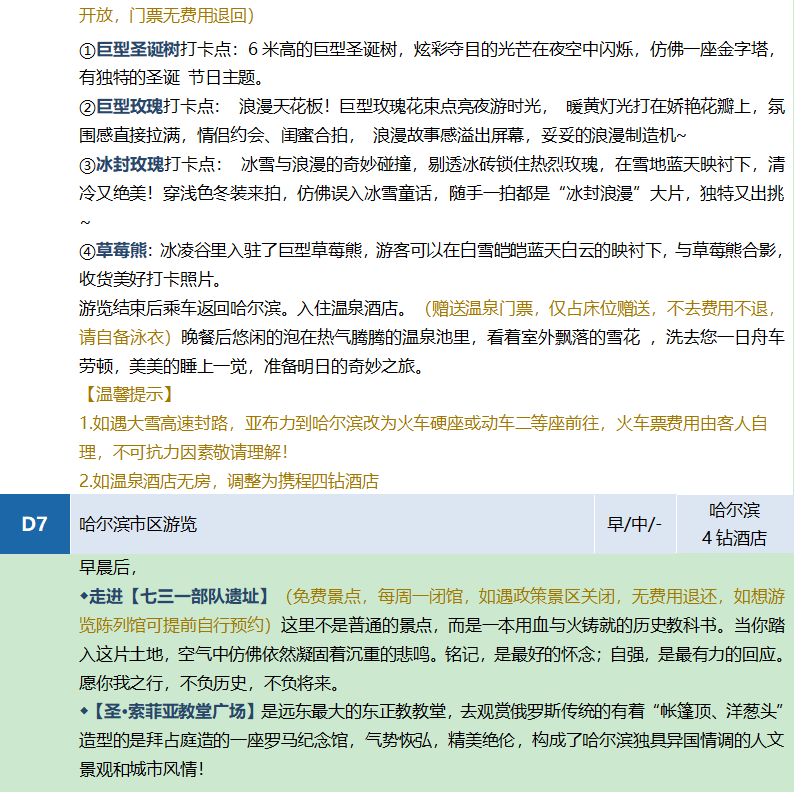Click the 早/中/- meal plan cell
The width and height of the screenshot is (794, 792).
[634, 524]
